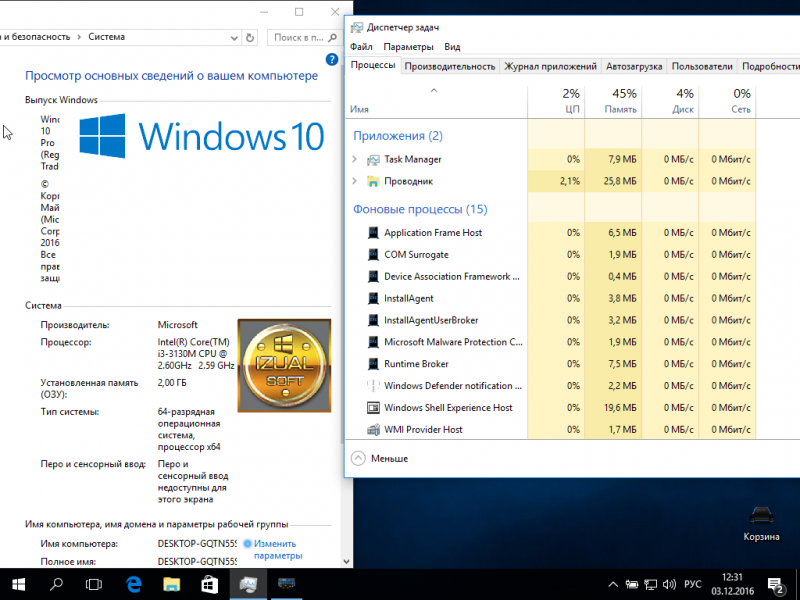Click the volume speaker tray icon

(x=669, y=585)
